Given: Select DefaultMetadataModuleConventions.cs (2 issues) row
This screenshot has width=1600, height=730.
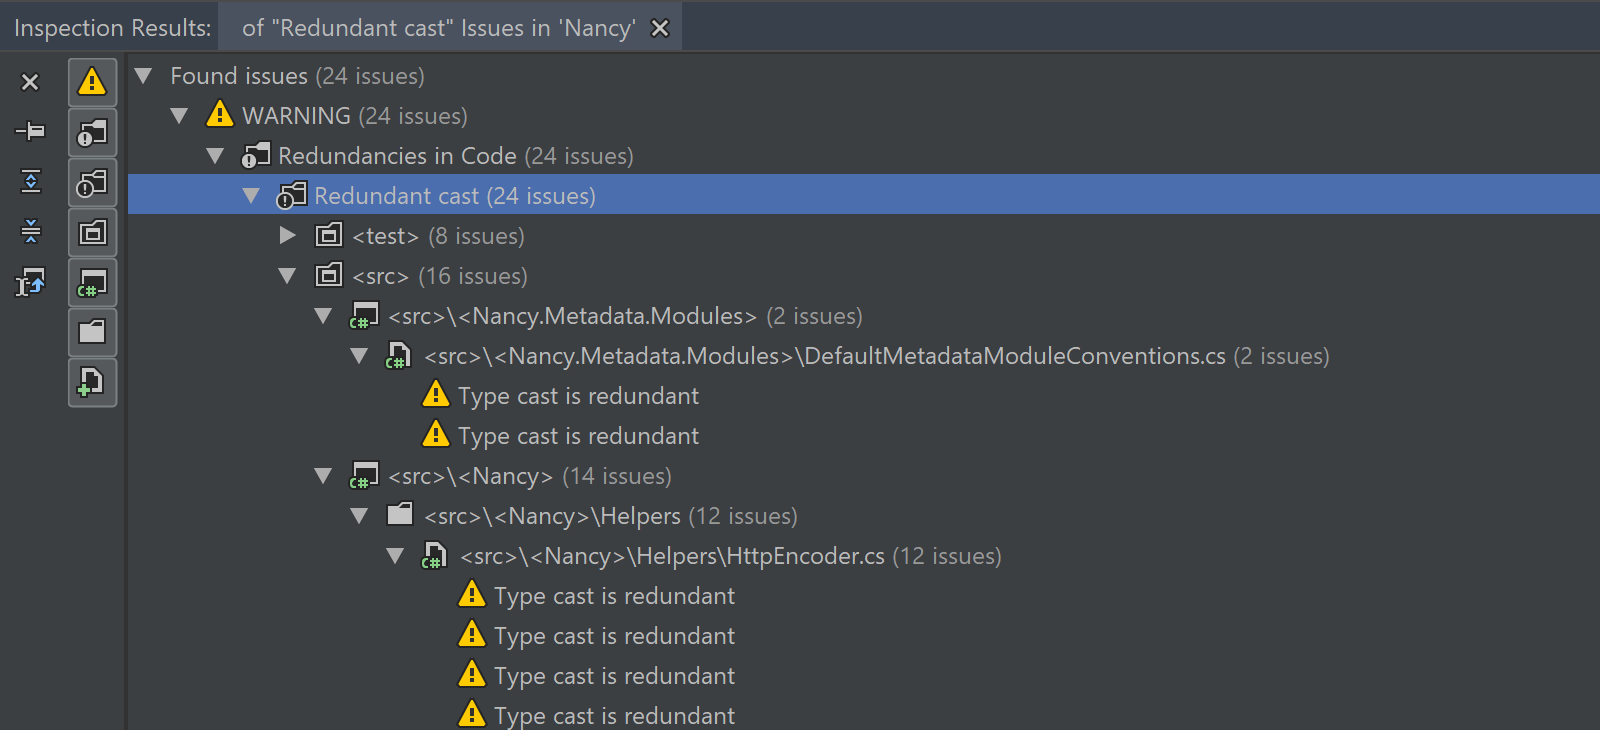Looking at the screenshot, I should (x=864, y=356).
